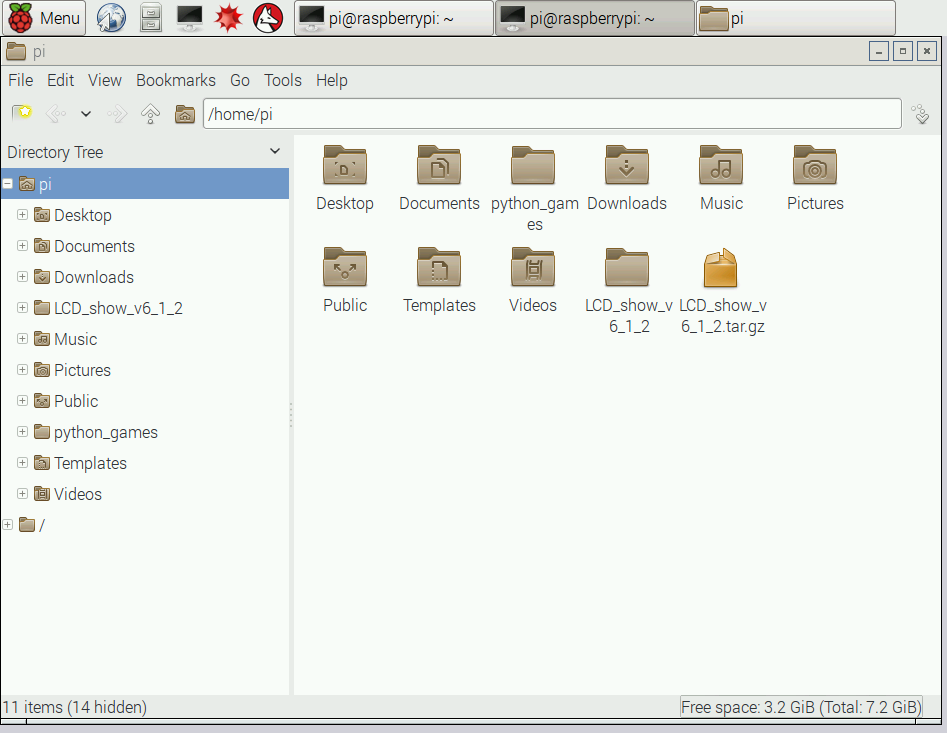947x733 pixels.
Task: Click the Home folder toolbar icon
Action: 185,114
